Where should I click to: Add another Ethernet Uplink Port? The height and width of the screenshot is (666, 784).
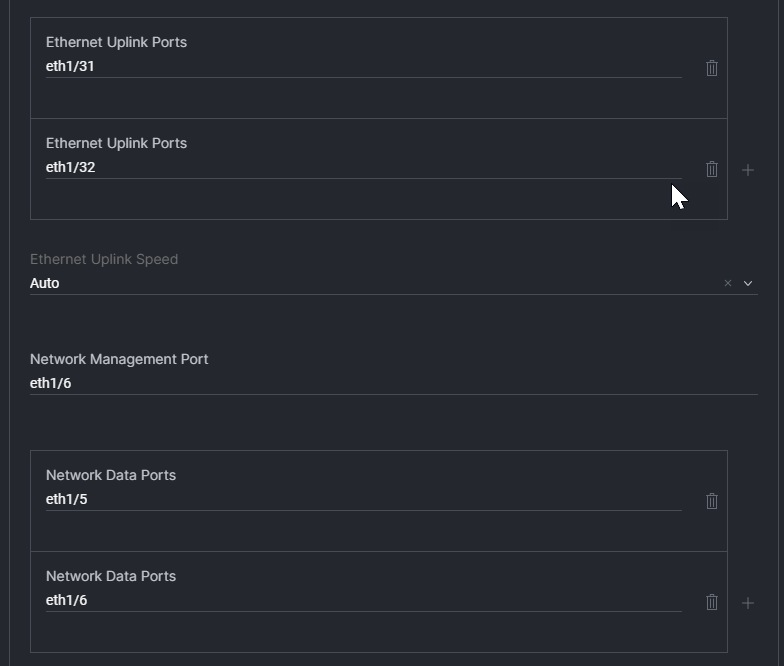[747, 170]
